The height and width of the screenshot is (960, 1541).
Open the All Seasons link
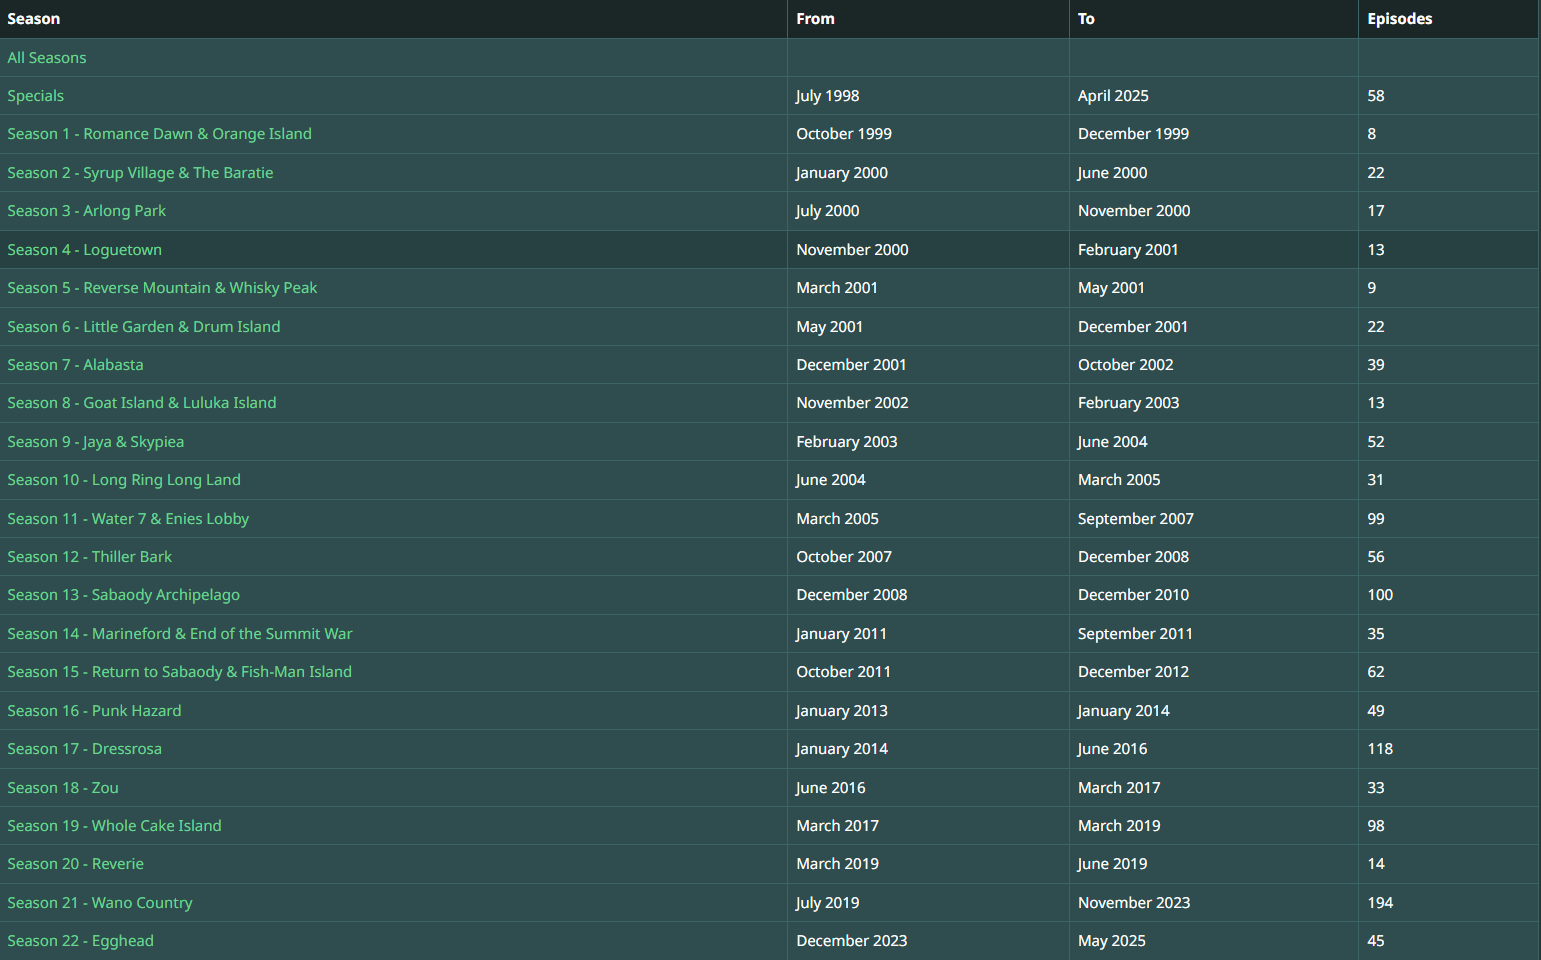click(47, 58)
